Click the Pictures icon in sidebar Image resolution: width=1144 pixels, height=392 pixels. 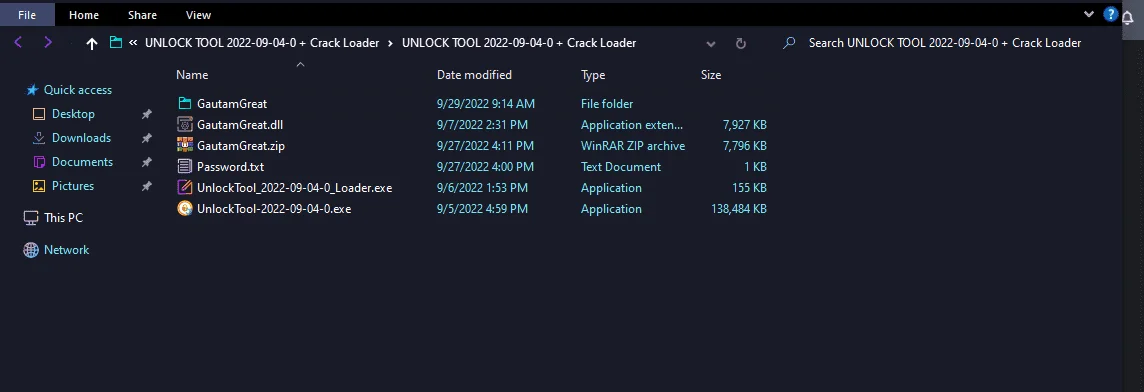click(x=39, y=186)
